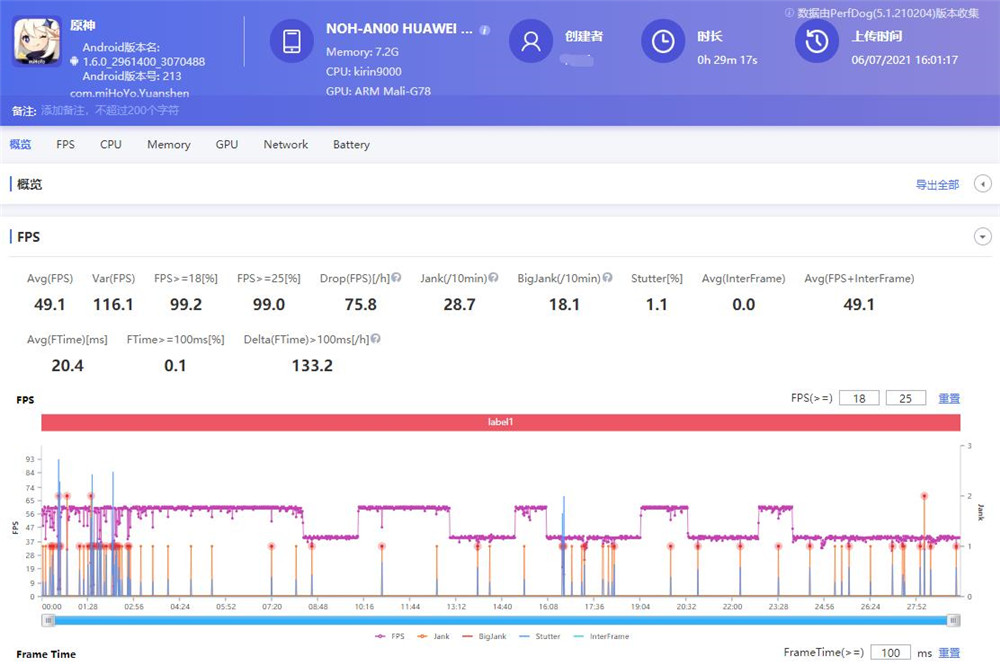Toggle the Stutter series in chart legend
The image size is (1000, 665).
540,636
